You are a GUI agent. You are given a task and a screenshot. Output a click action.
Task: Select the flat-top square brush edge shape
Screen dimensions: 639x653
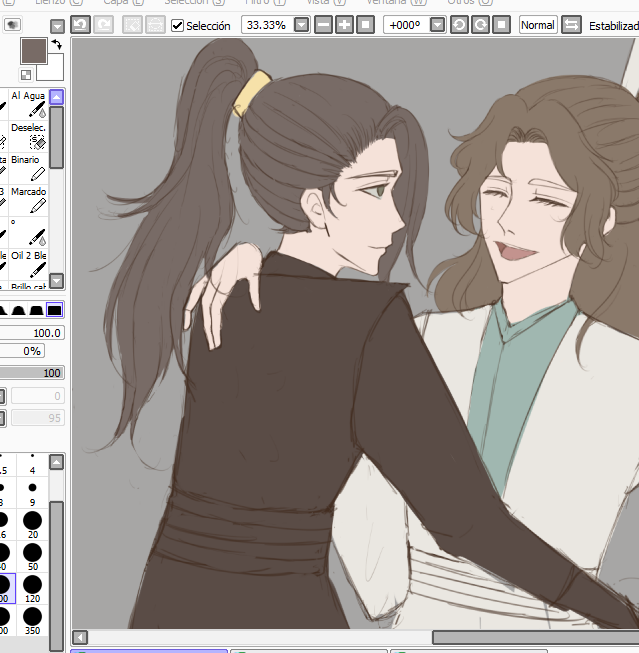point(55,310)
